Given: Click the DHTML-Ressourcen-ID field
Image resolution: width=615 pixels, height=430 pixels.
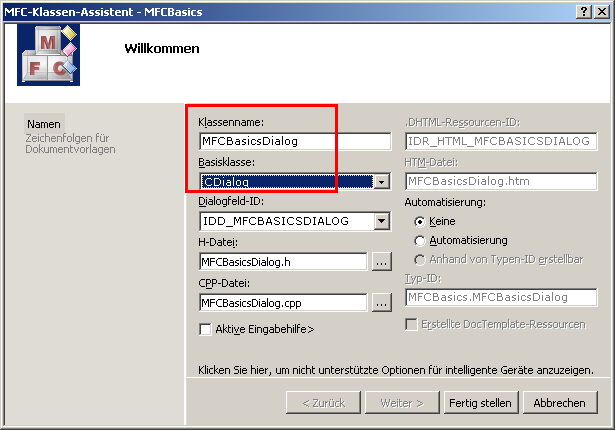Looking at the screenshot, I should (501, 141).
